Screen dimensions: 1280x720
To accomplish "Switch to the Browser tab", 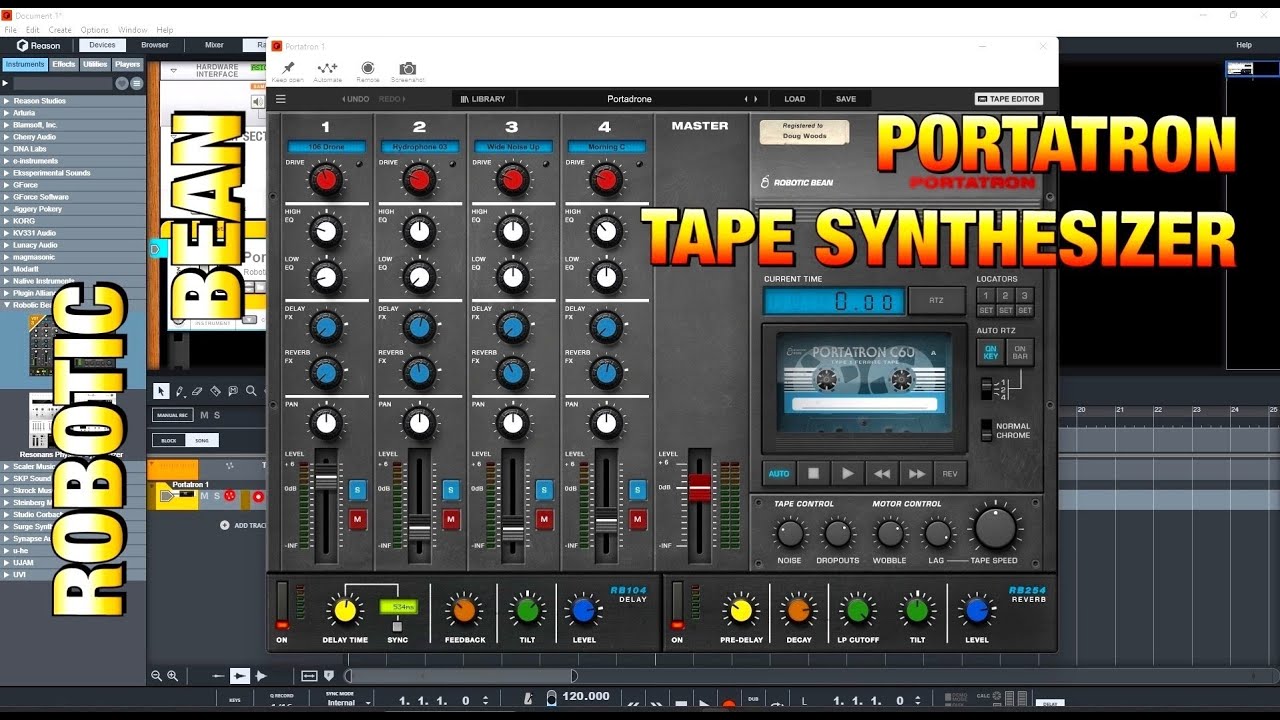I will 155,45.
